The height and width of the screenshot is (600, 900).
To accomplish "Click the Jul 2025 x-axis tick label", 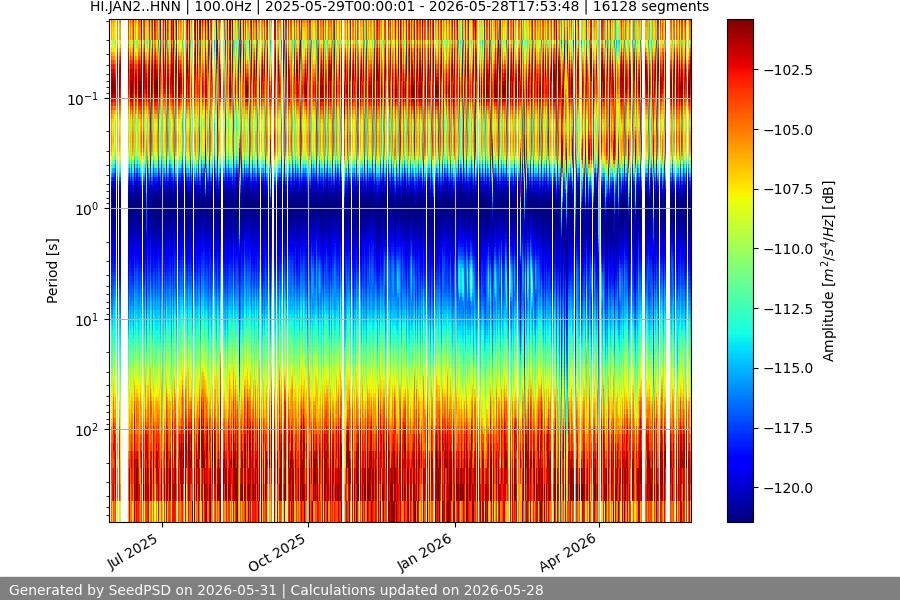I will (x=134, y=552).
